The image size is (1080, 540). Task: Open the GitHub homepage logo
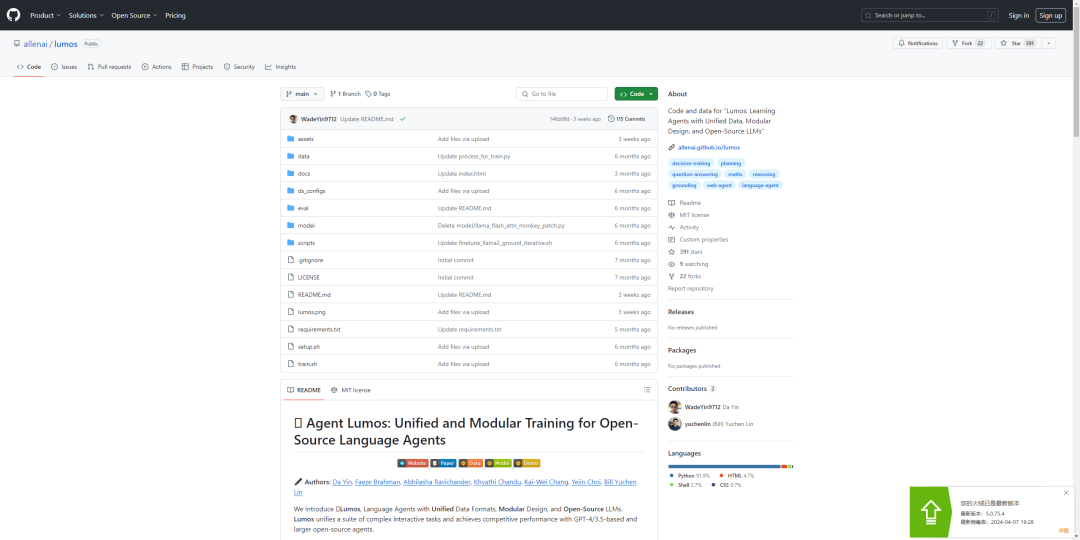click(14, 15)
